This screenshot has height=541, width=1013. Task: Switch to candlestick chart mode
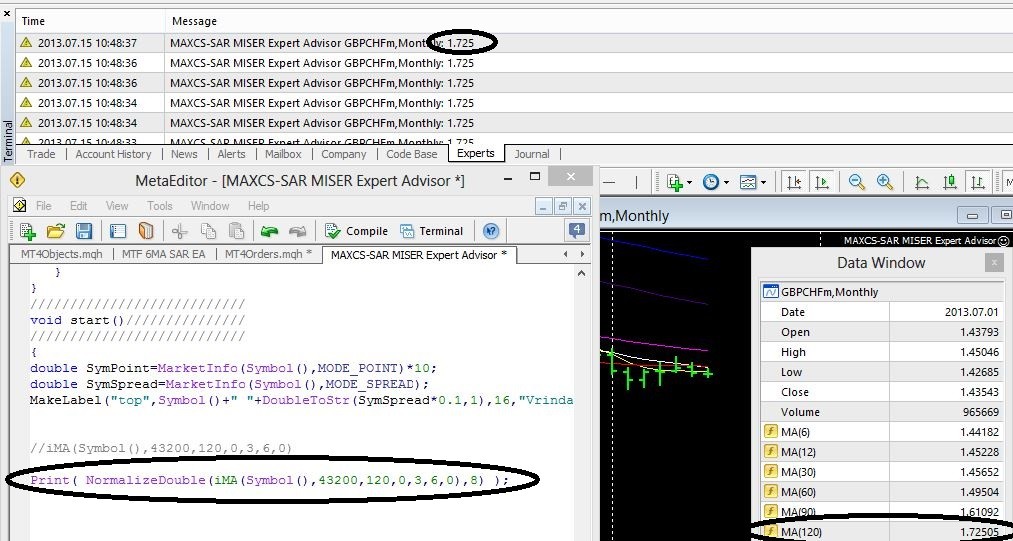point(950,182)
